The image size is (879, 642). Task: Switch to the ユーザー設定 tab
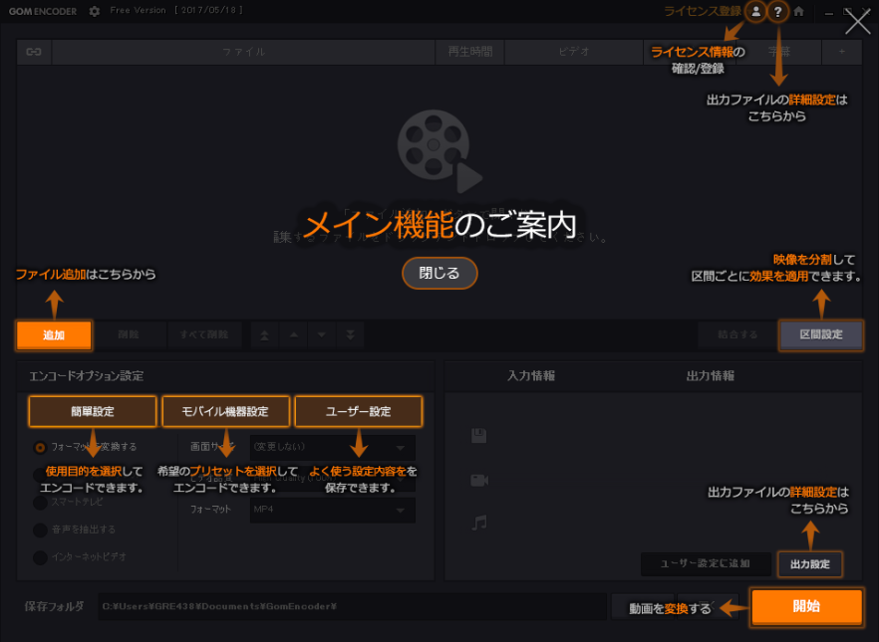358,412
